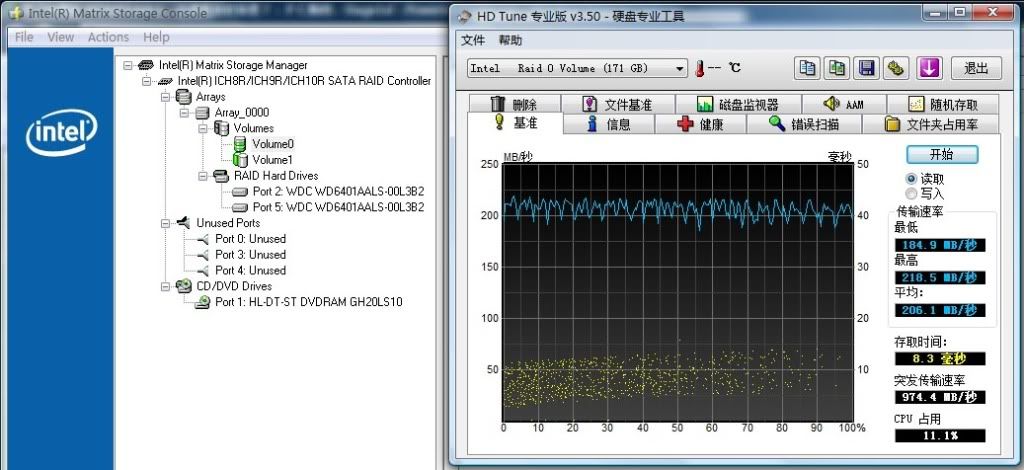Open the 文件 menu in HD Tune
This screenshot has width=1024, height=470.
tap(473, 40)
